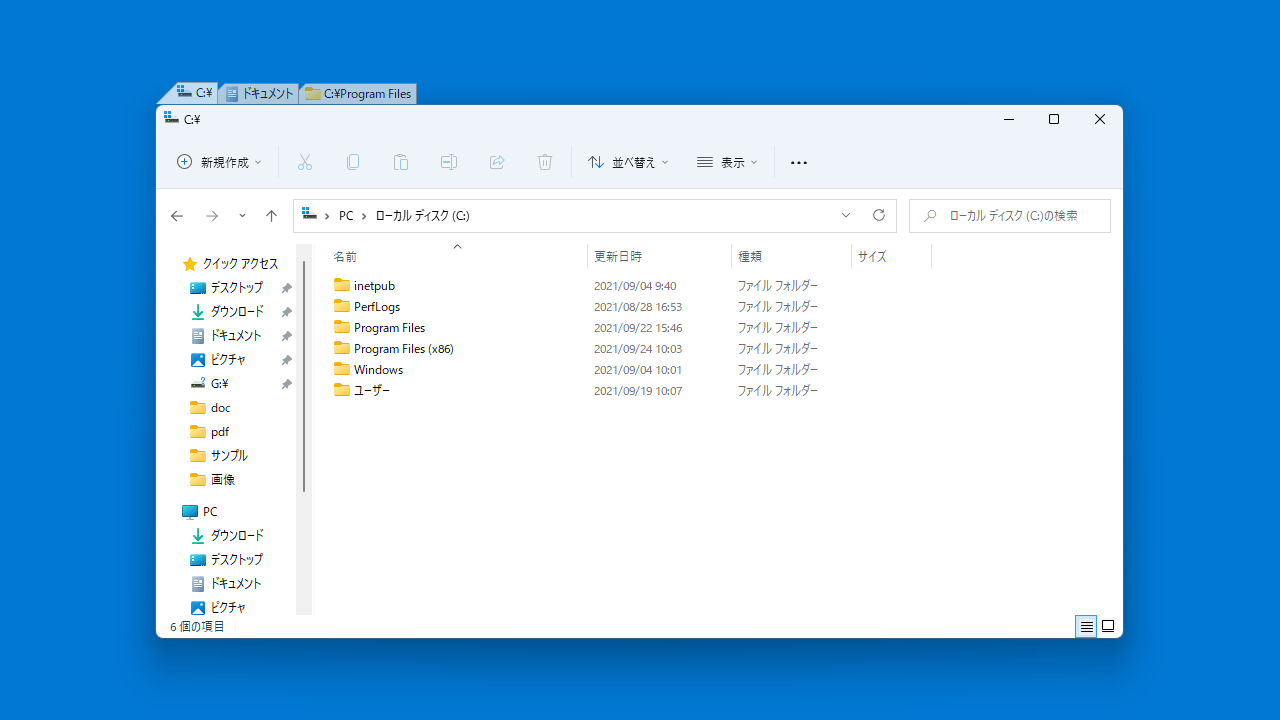This screenshot has width=1280, height=720.
Task: Open G:¥ drive in navigation pane
Action: pos(220,384)
